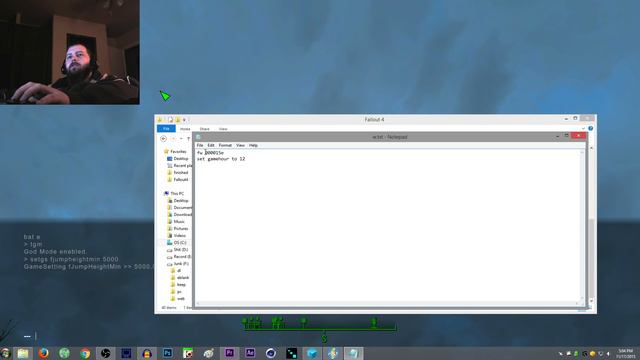The height and width of the screenshot is (360, 640).
Task: Open the quick access toolbar customize dropdown
Action: [184, 120]
